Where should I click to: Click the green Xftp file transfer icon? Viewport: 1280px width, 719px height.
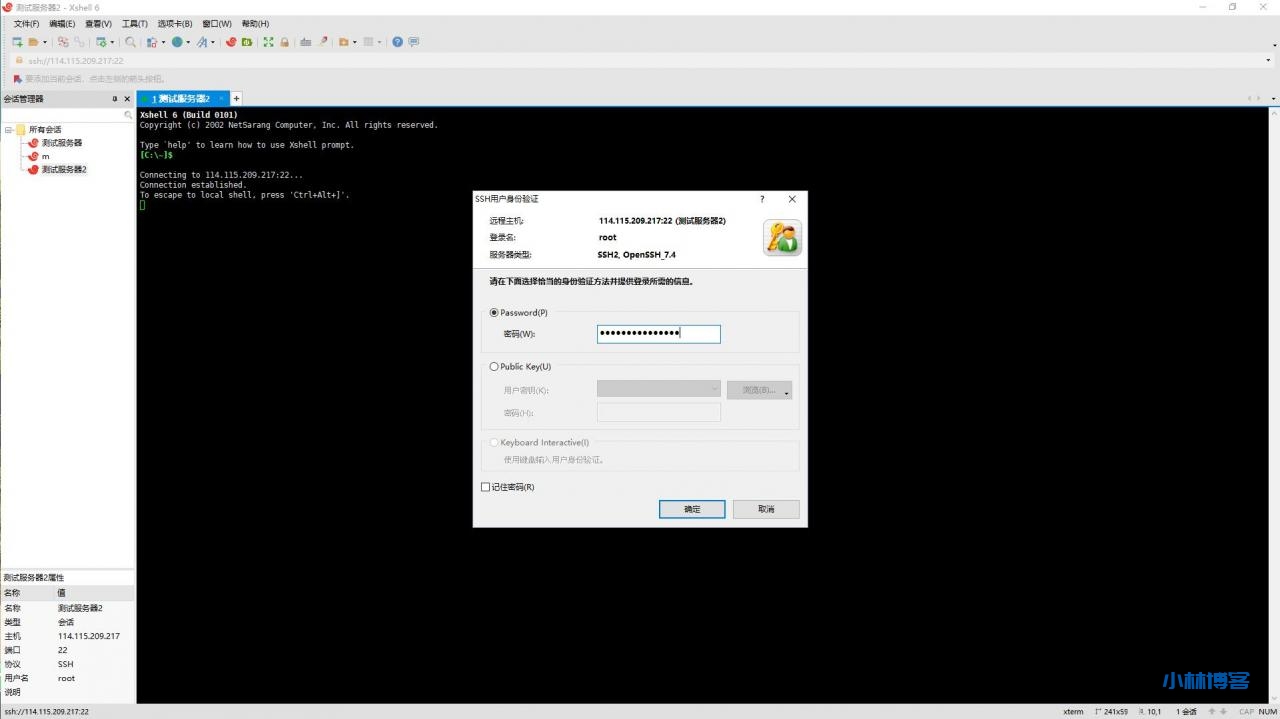(246, 42)
